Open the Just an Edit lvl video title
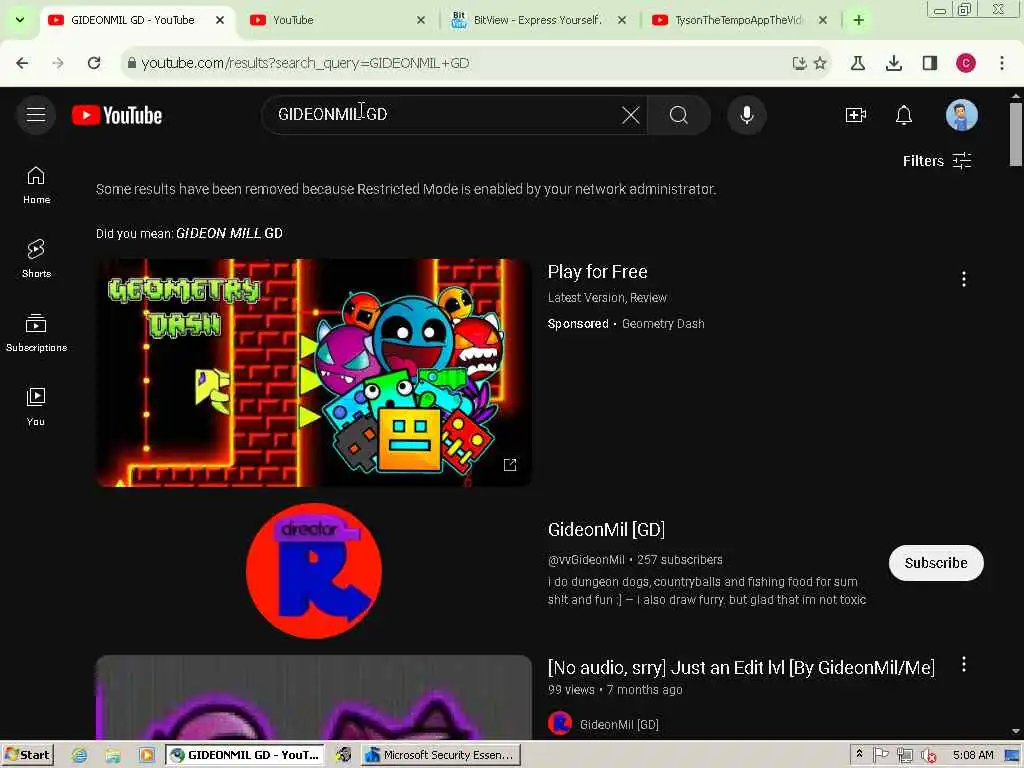 [x=741, y=667]
